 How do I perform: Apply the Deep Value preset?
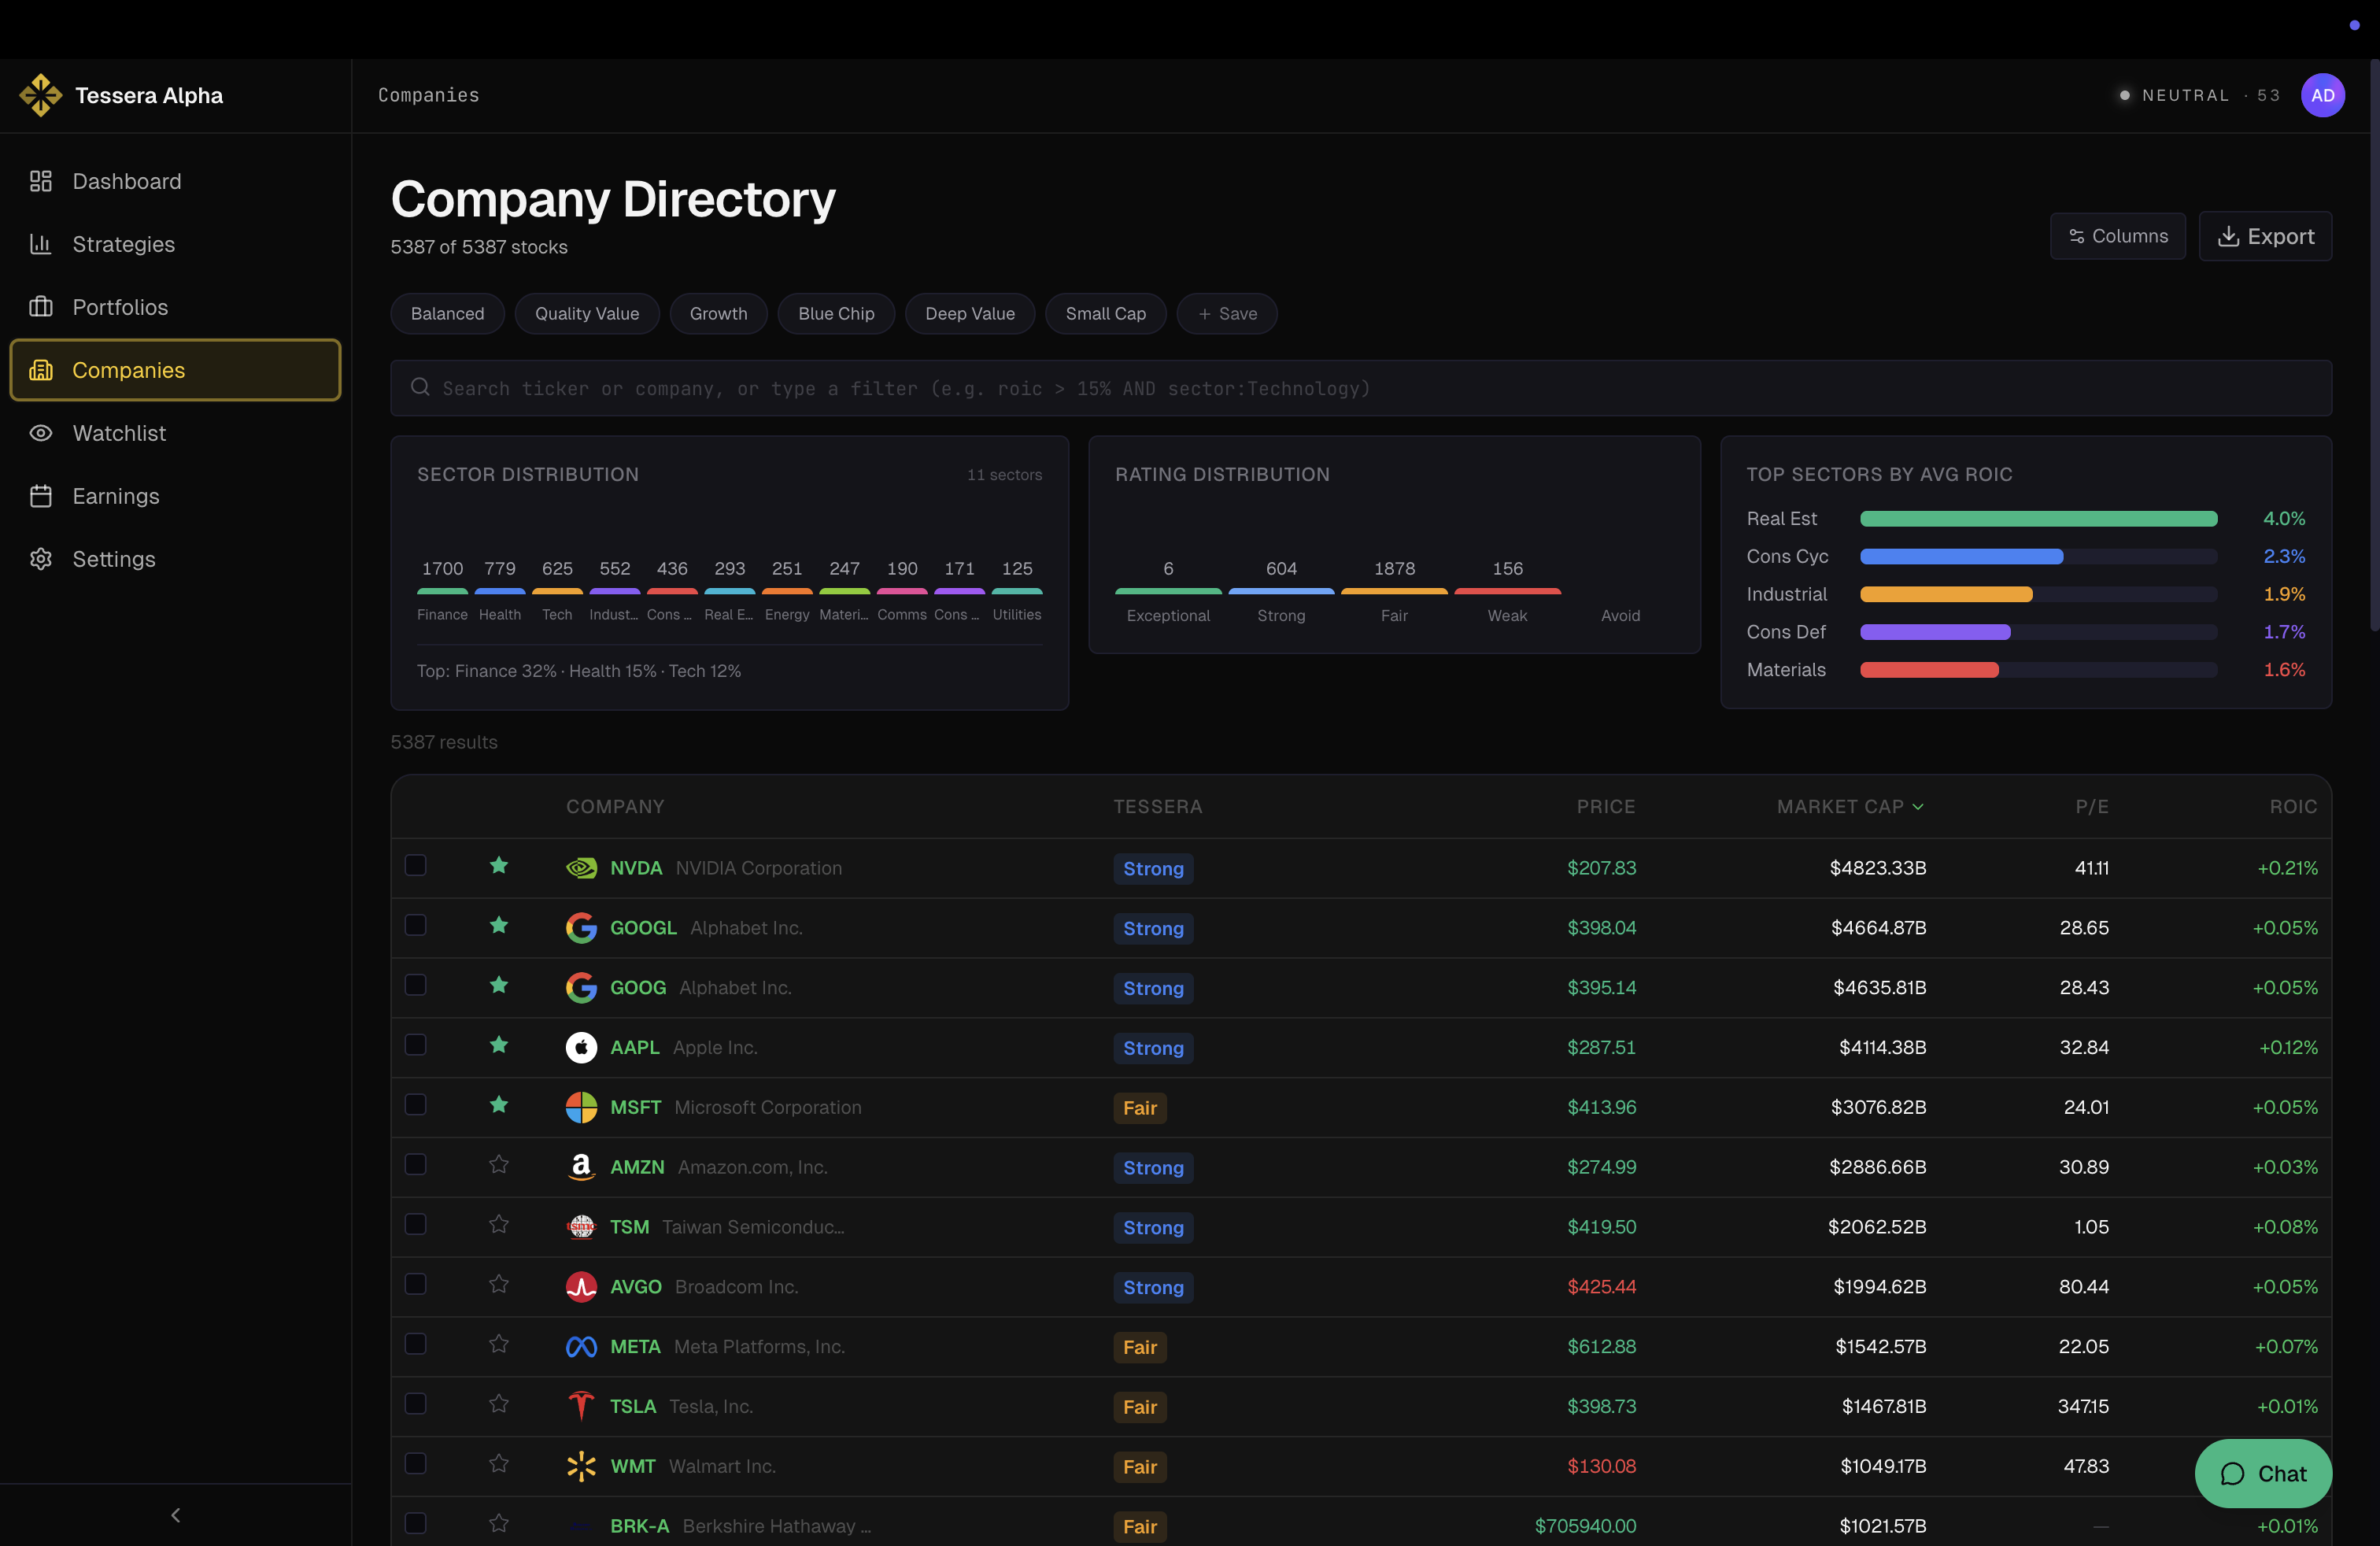(970, 314)
